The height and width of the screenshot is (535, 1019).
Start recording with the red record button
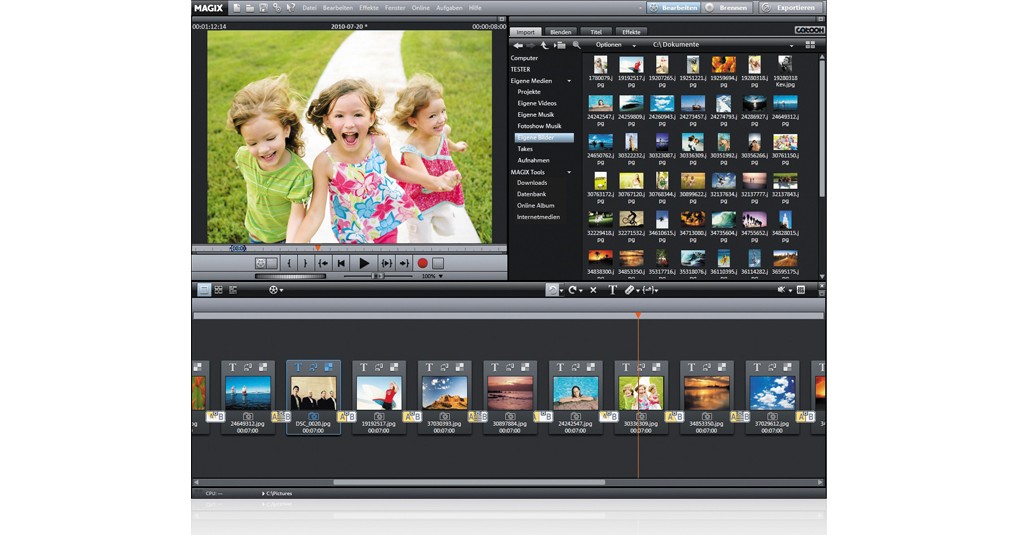click(x=422, y=263)
